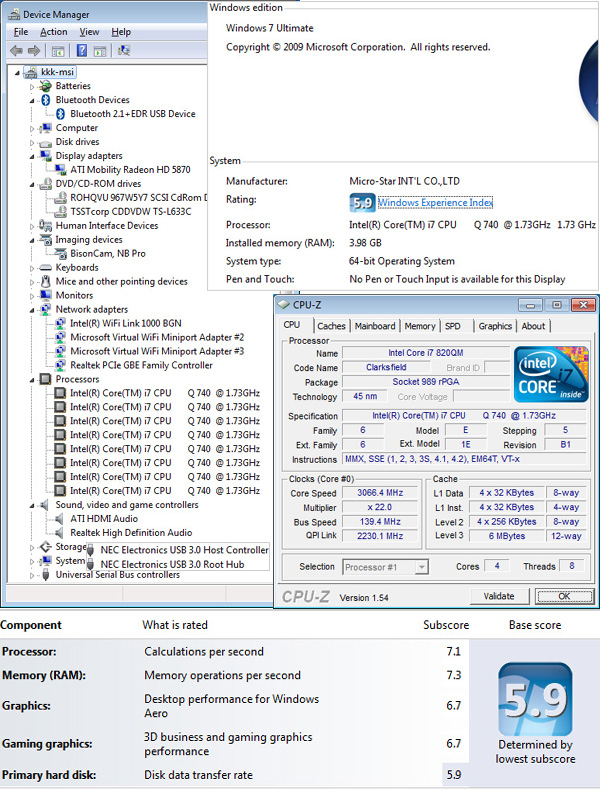
Task: Click the Back arrow in Device Manager toolbar
Action: [16, 51]
